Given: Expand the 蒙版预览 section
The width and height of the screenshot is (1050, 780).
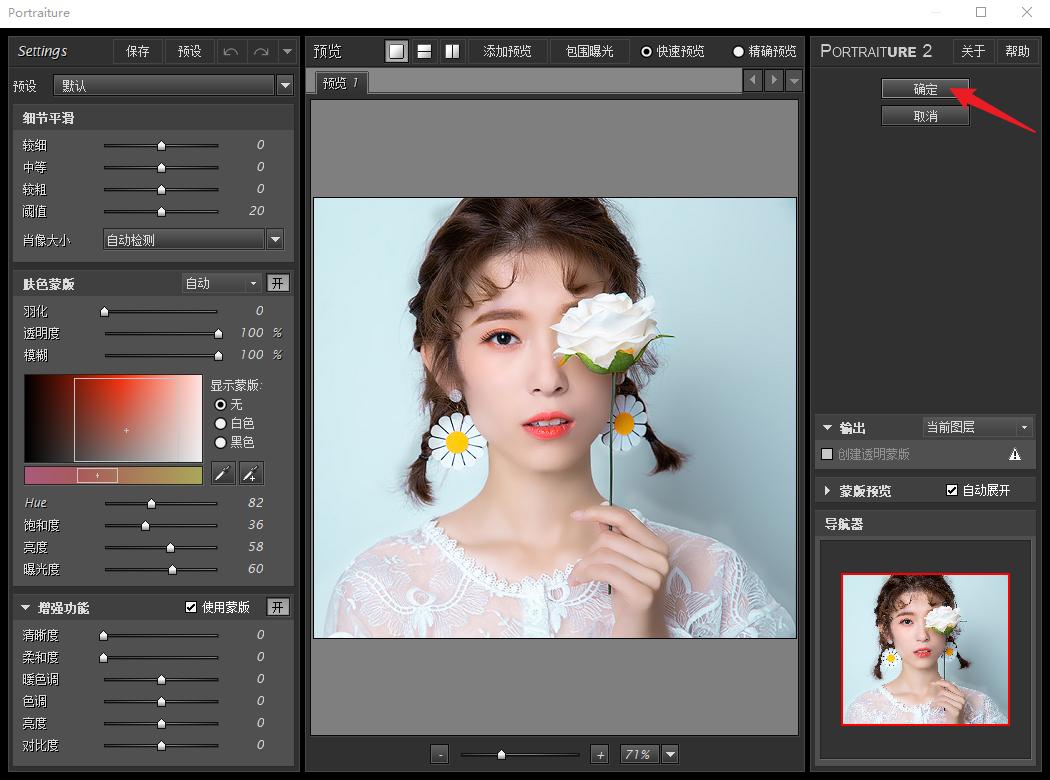Looking at the screenshot, I should tap(828, 491).
